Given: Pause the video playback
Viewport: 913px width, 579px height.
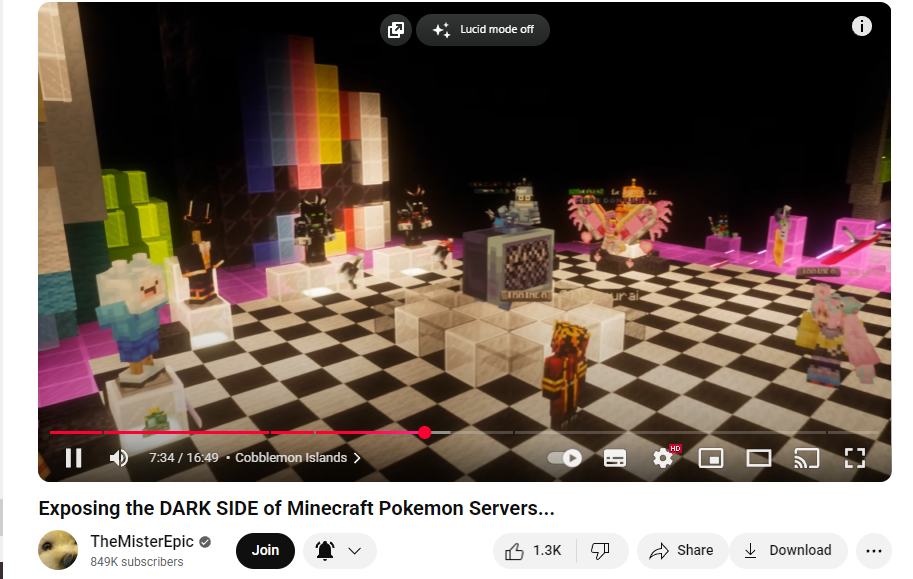Looking at the screenshot, I should pyautogui.click(x=73, y=458).
